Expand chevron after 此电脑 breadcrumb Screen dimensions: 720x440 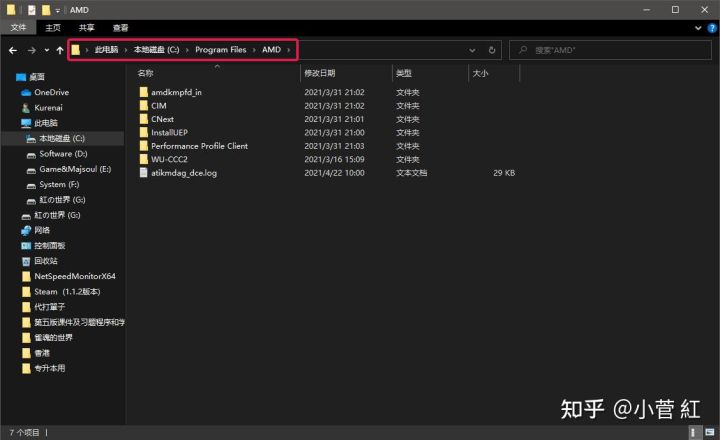(126, 50)
